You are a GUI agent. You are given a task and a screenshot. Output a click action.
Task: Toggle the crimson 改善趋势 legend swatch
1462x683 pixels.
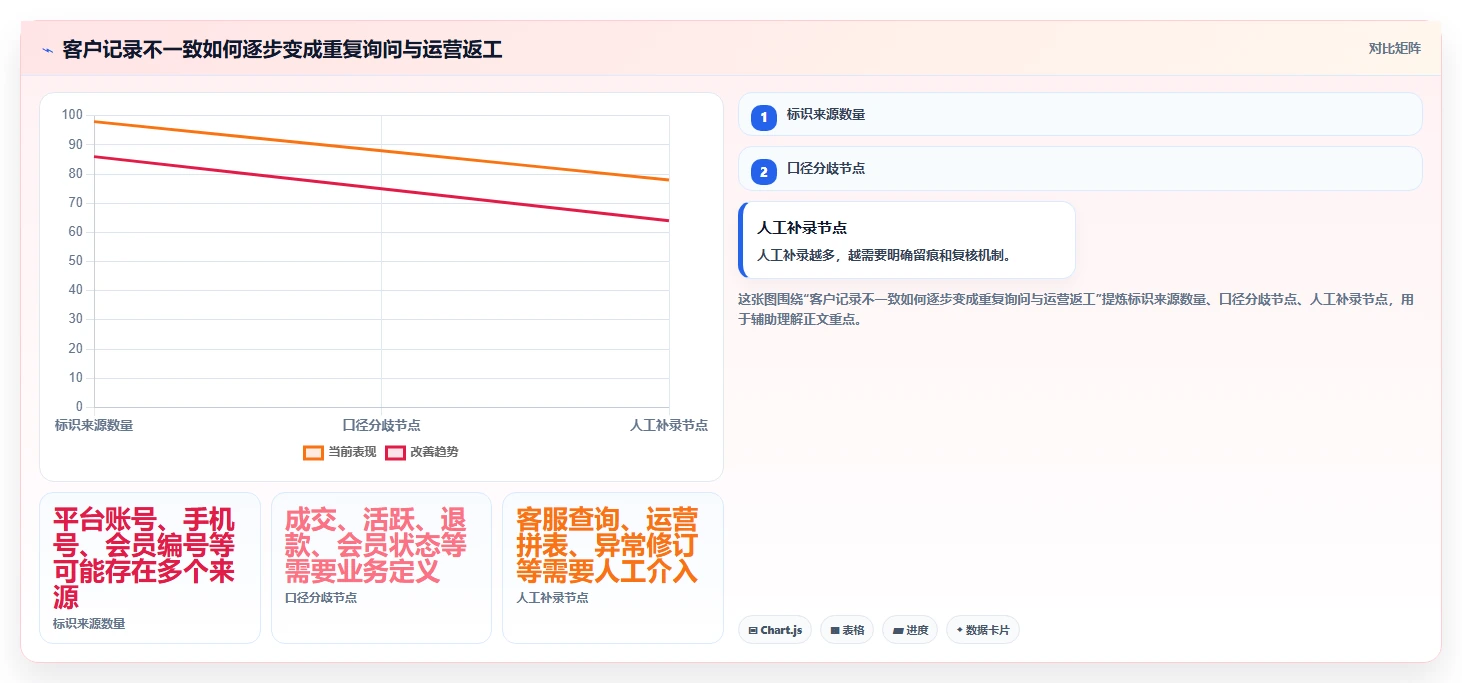pyautogui.click(x=395, y=452)
